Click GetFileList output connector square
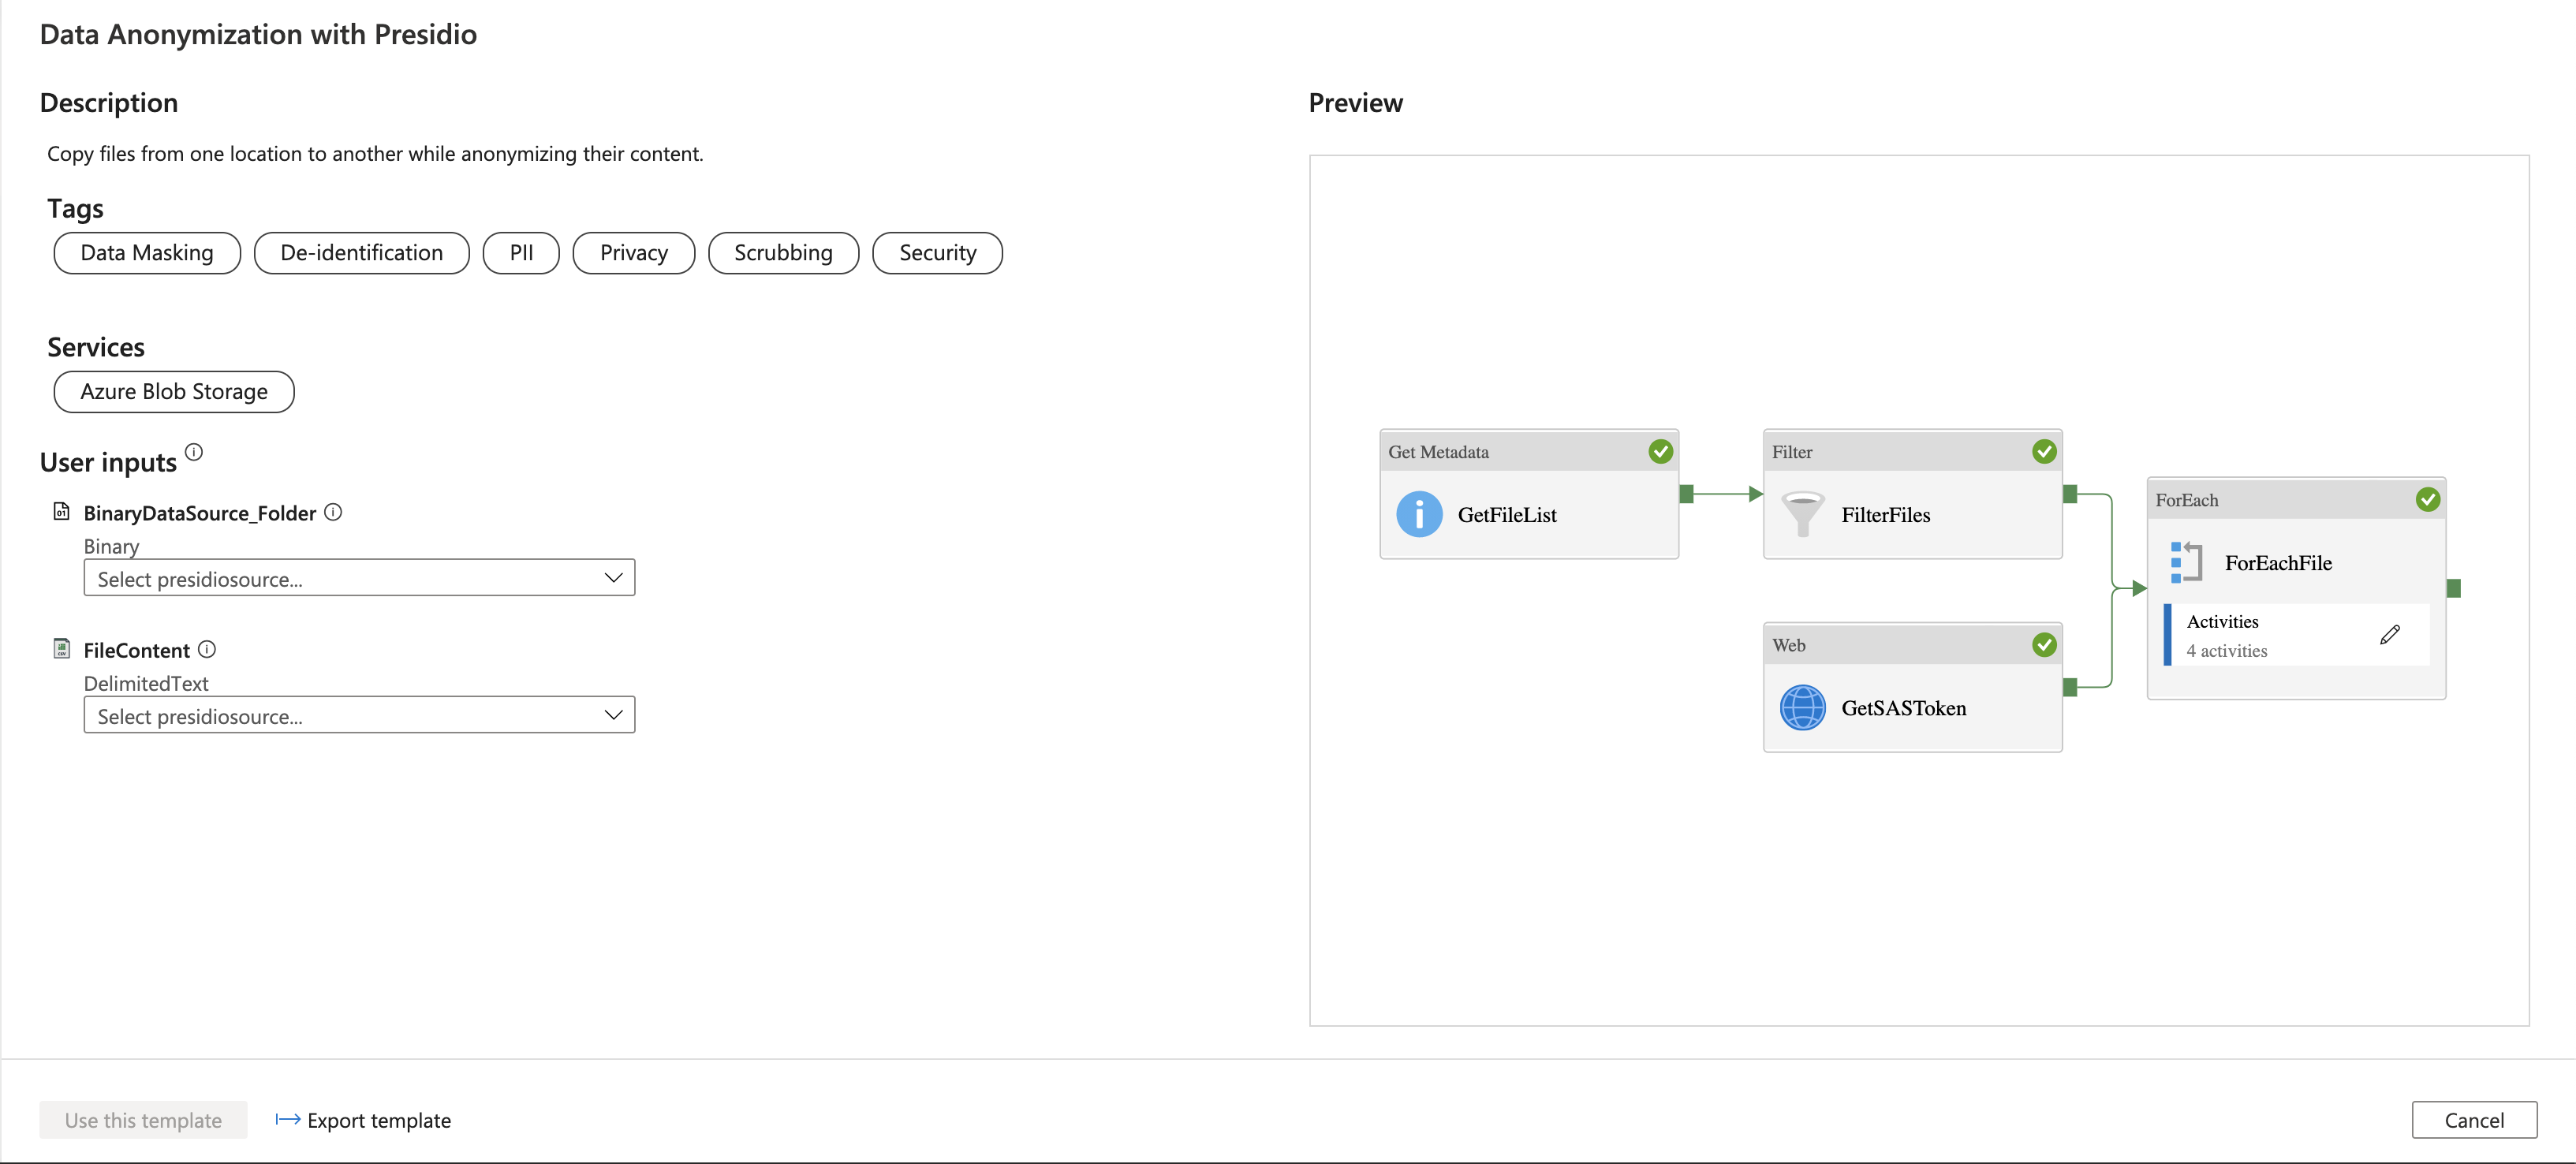 pos(1686,494)
